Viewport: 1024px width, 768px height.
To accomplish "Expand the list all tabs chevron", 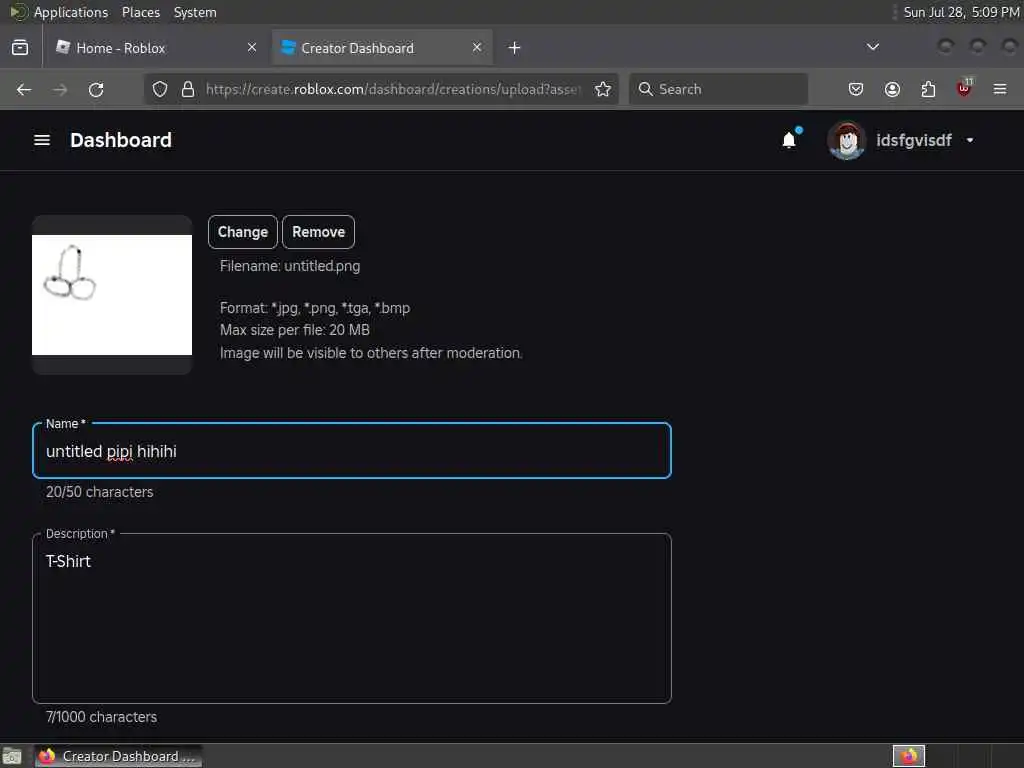I will (x=872, y=47).
